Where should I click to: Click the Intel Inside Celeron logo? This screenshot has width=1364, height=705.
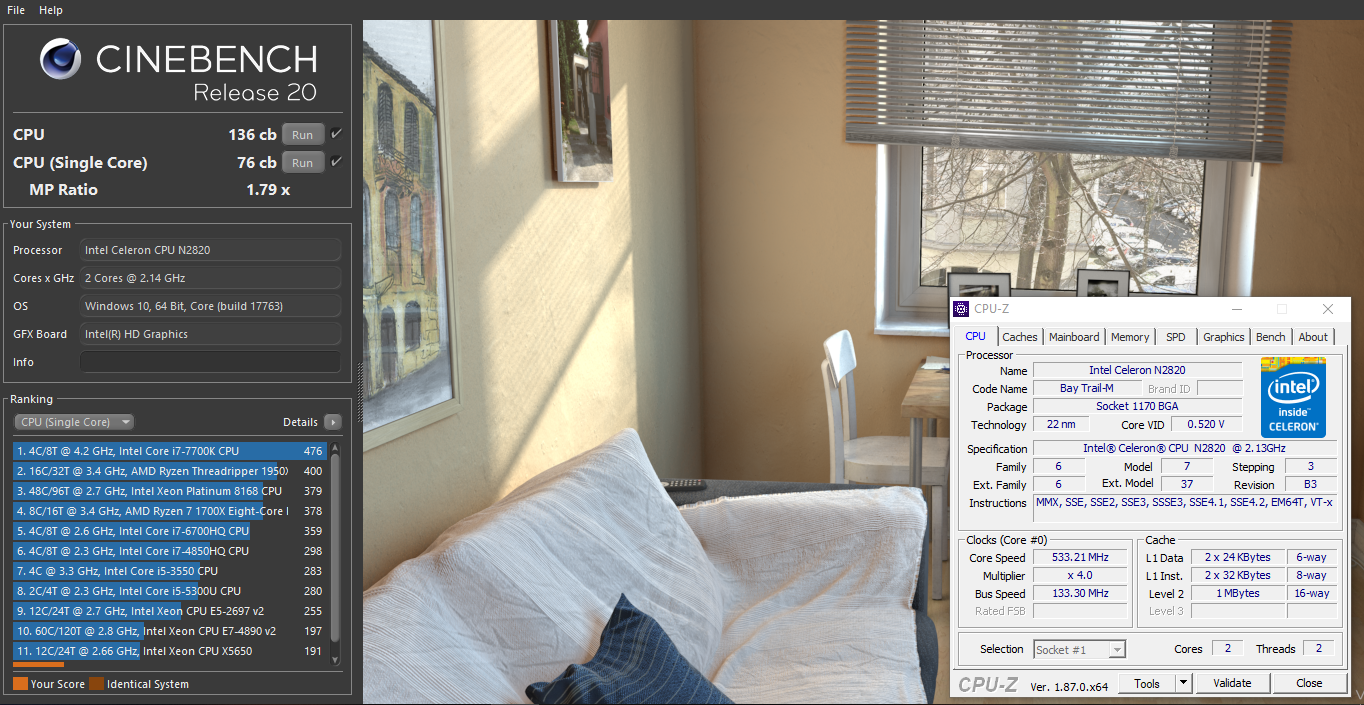[x=1293, y=397]
